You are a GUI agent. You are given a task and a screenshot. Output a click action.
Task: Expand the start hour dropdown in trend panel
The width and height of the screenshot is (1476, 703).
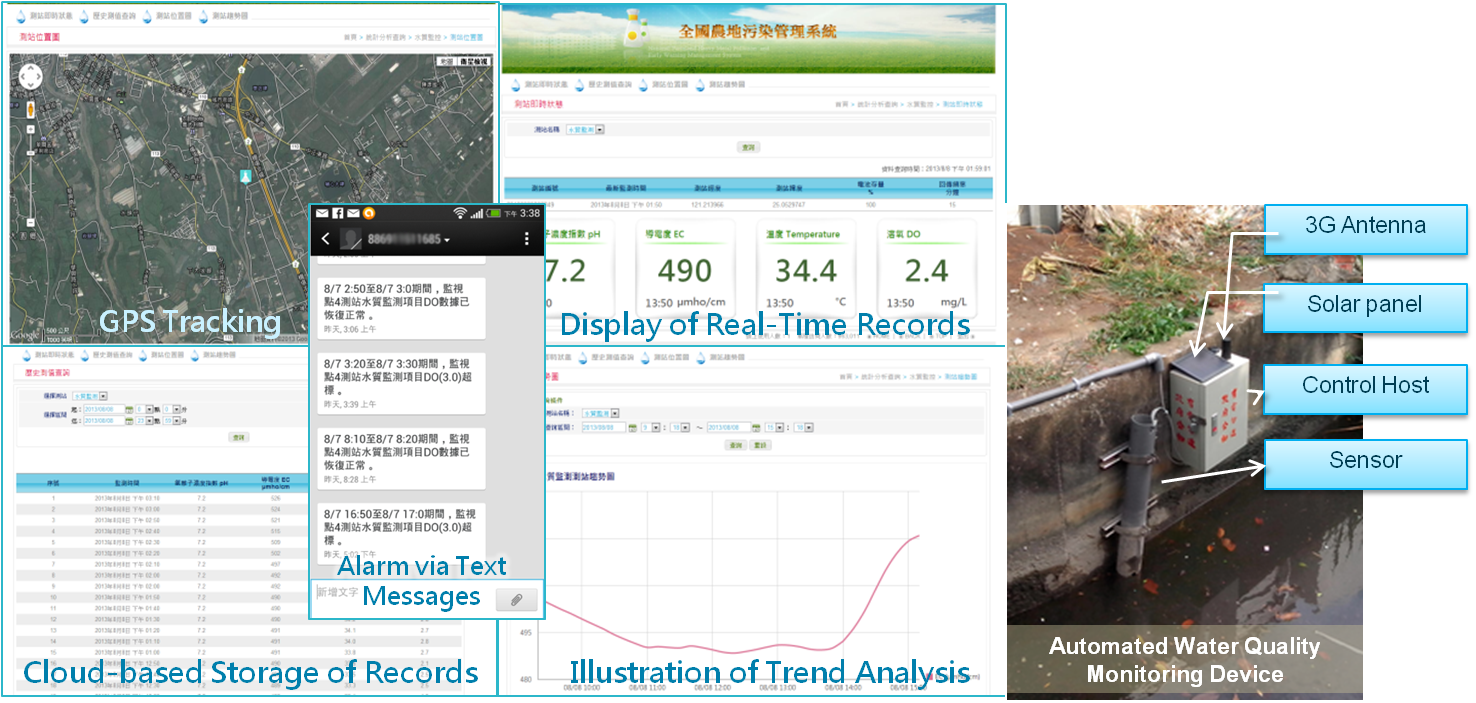656,428
